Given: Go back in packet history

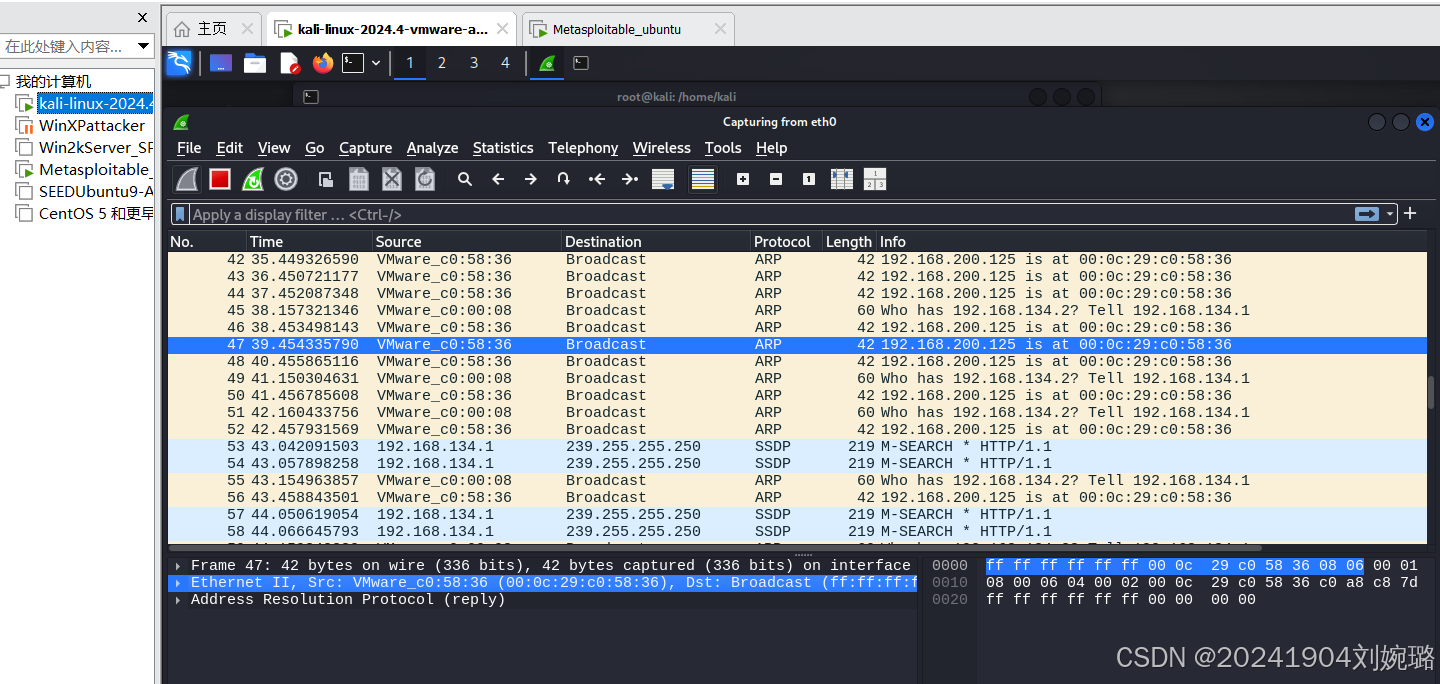Looking at the screenshot, I should [498, 179].
